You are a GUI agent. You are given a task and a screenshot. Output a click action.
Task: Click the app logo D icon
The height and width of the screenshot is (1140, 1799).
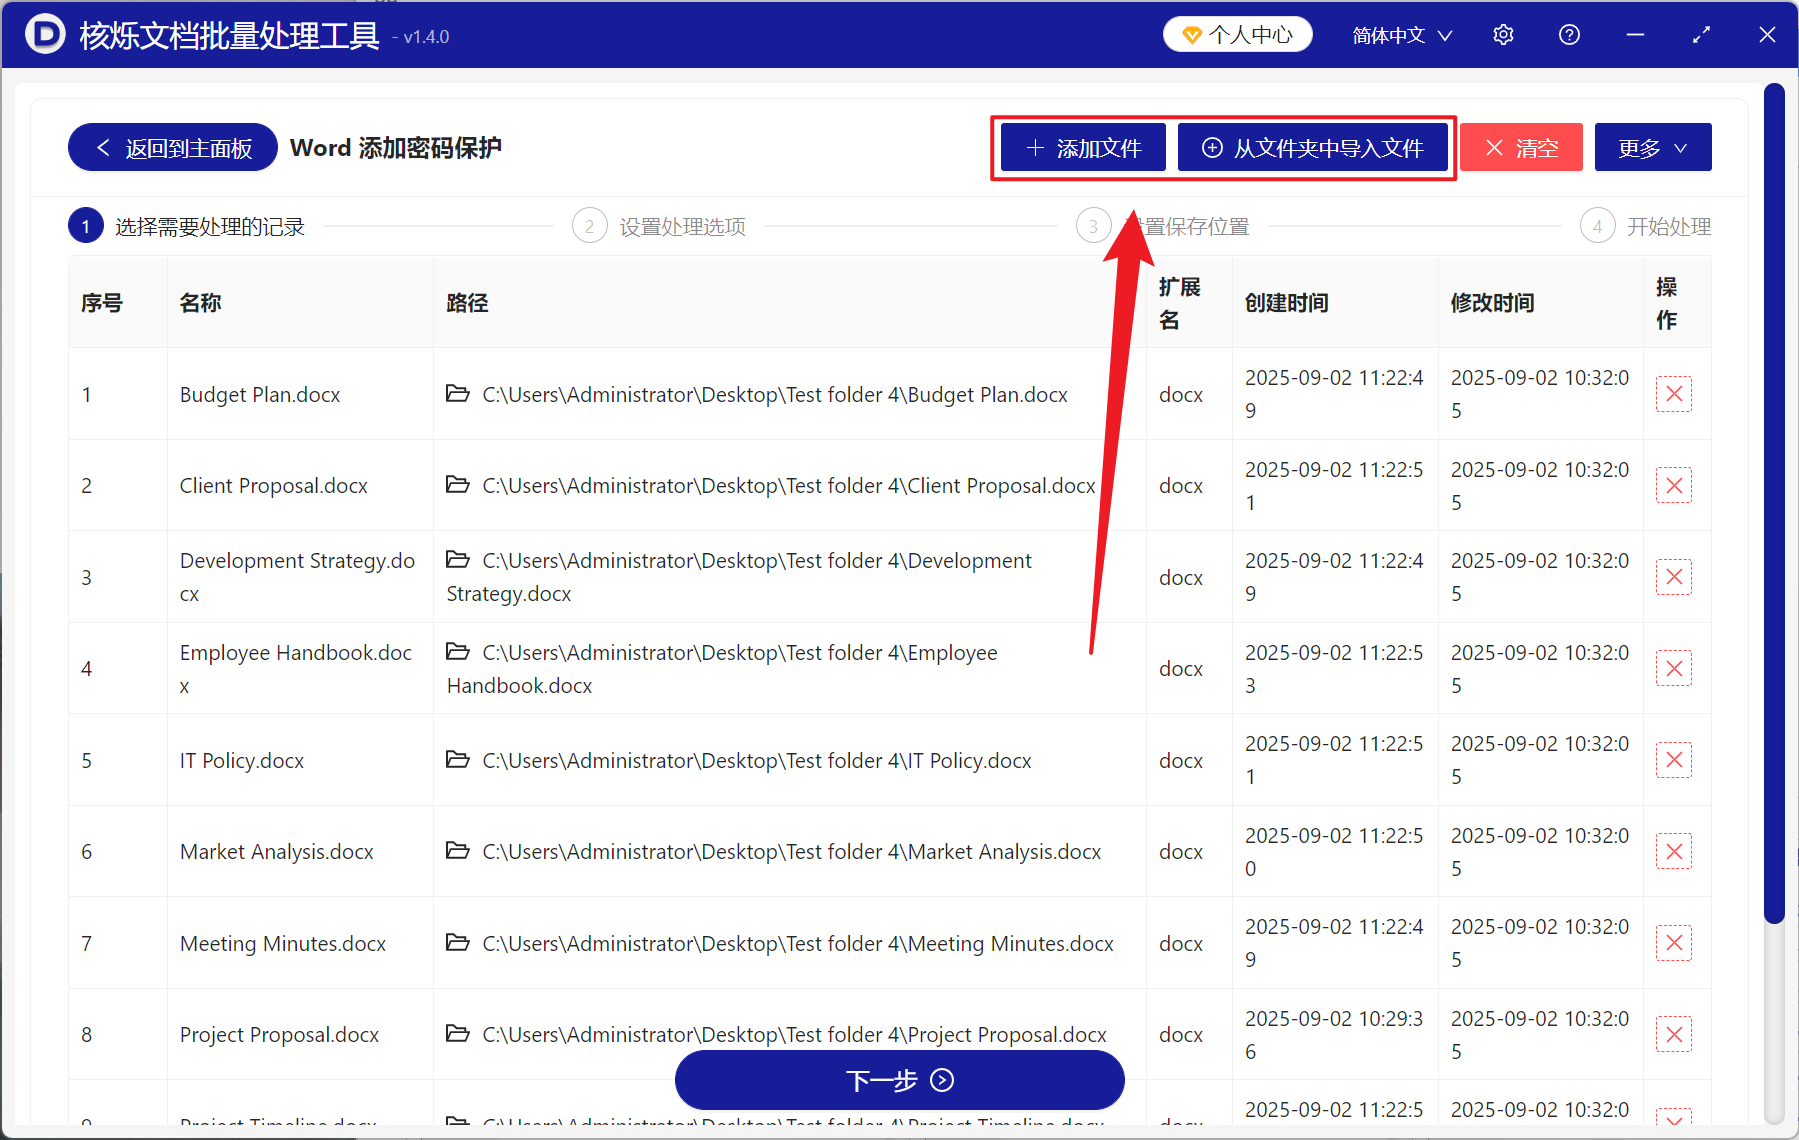(43, 34)
